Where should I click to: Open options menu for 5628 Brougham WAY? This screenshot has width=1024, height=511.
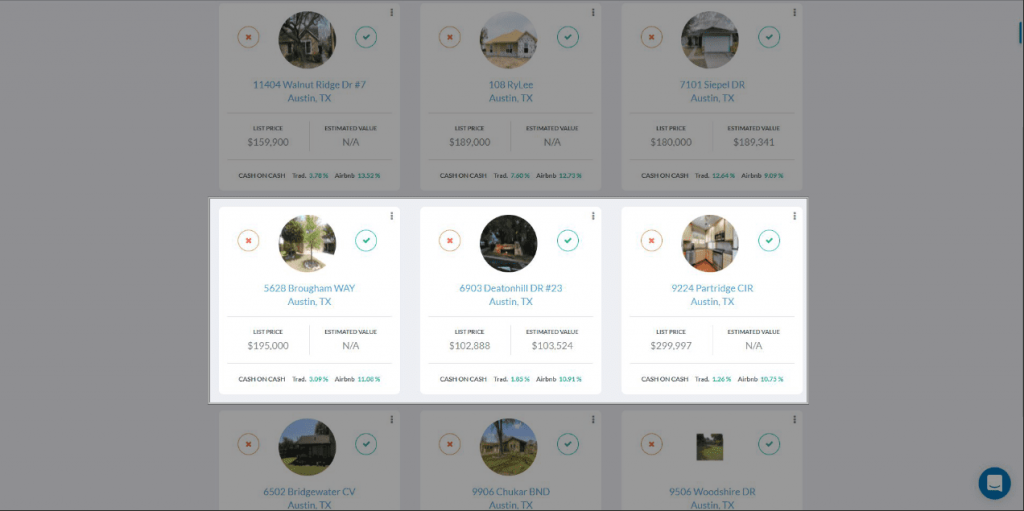[x=392, y=216]
